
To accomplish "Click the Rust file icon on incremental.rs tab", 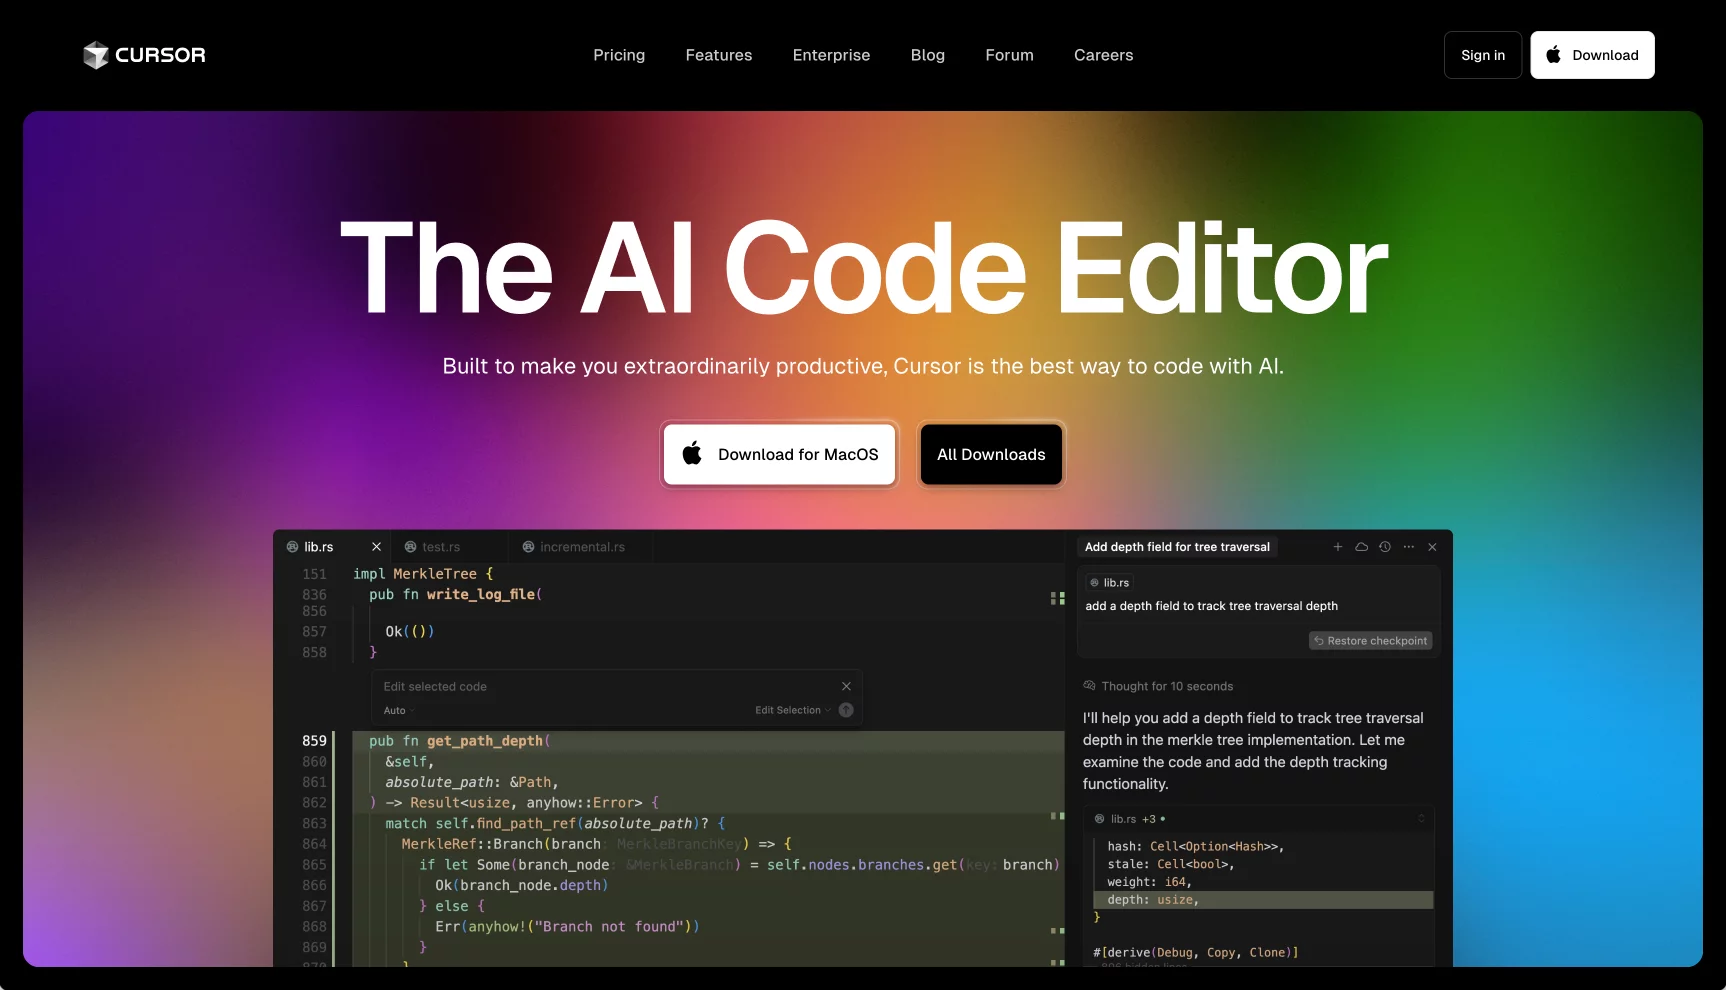I will tap(528, 547).
